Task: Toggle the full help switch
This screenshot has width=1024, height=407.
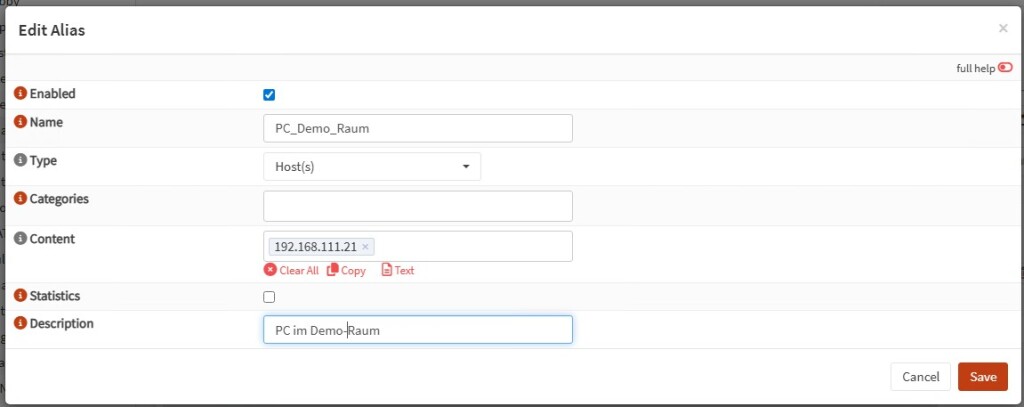Action: pyautogui.click(x=1005, y=68)
